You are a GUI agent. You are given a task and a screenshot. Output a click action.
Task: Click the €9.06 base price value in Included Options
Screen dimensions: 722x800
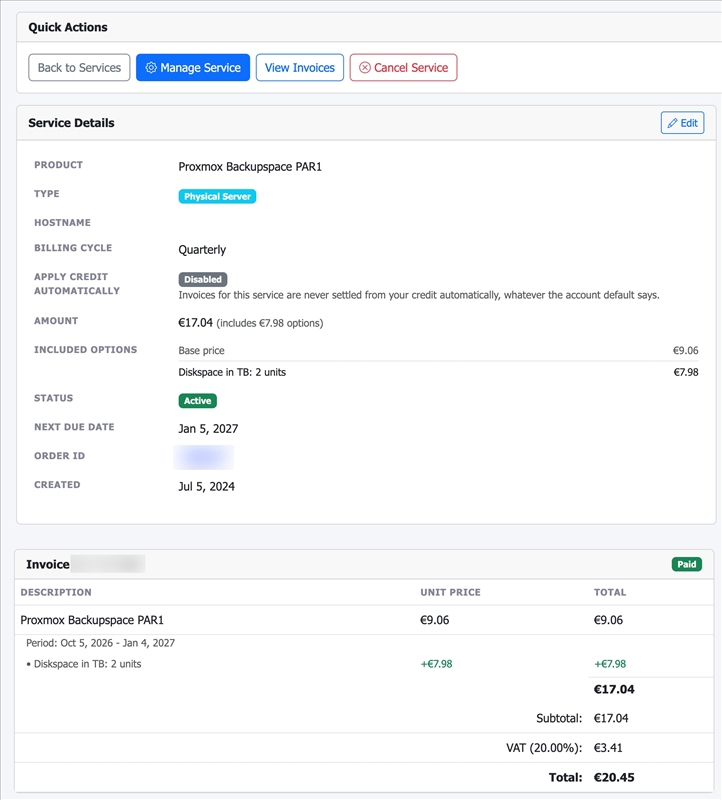(x=685, y=351)
